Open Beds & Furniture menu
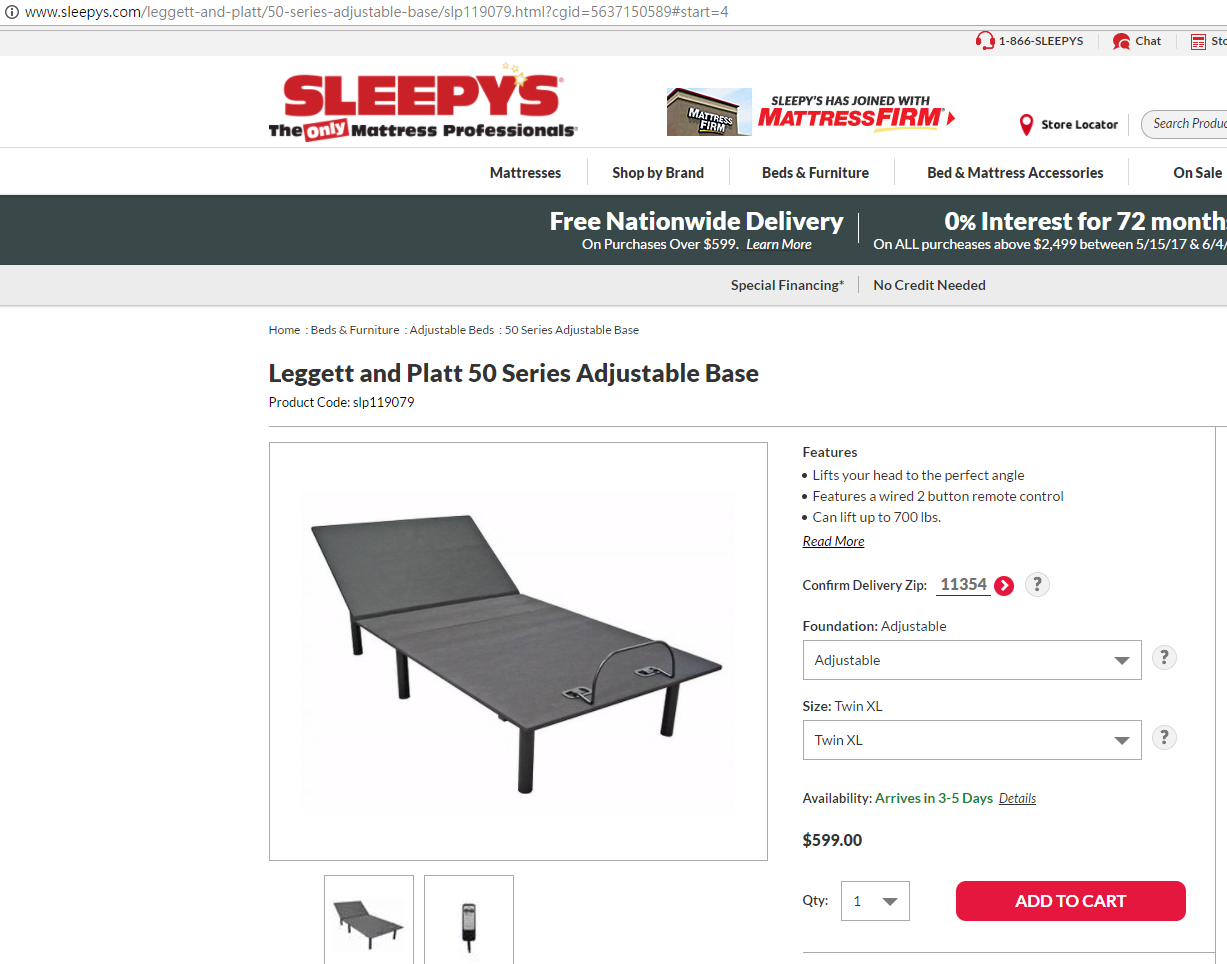 [x=815, y=173]
